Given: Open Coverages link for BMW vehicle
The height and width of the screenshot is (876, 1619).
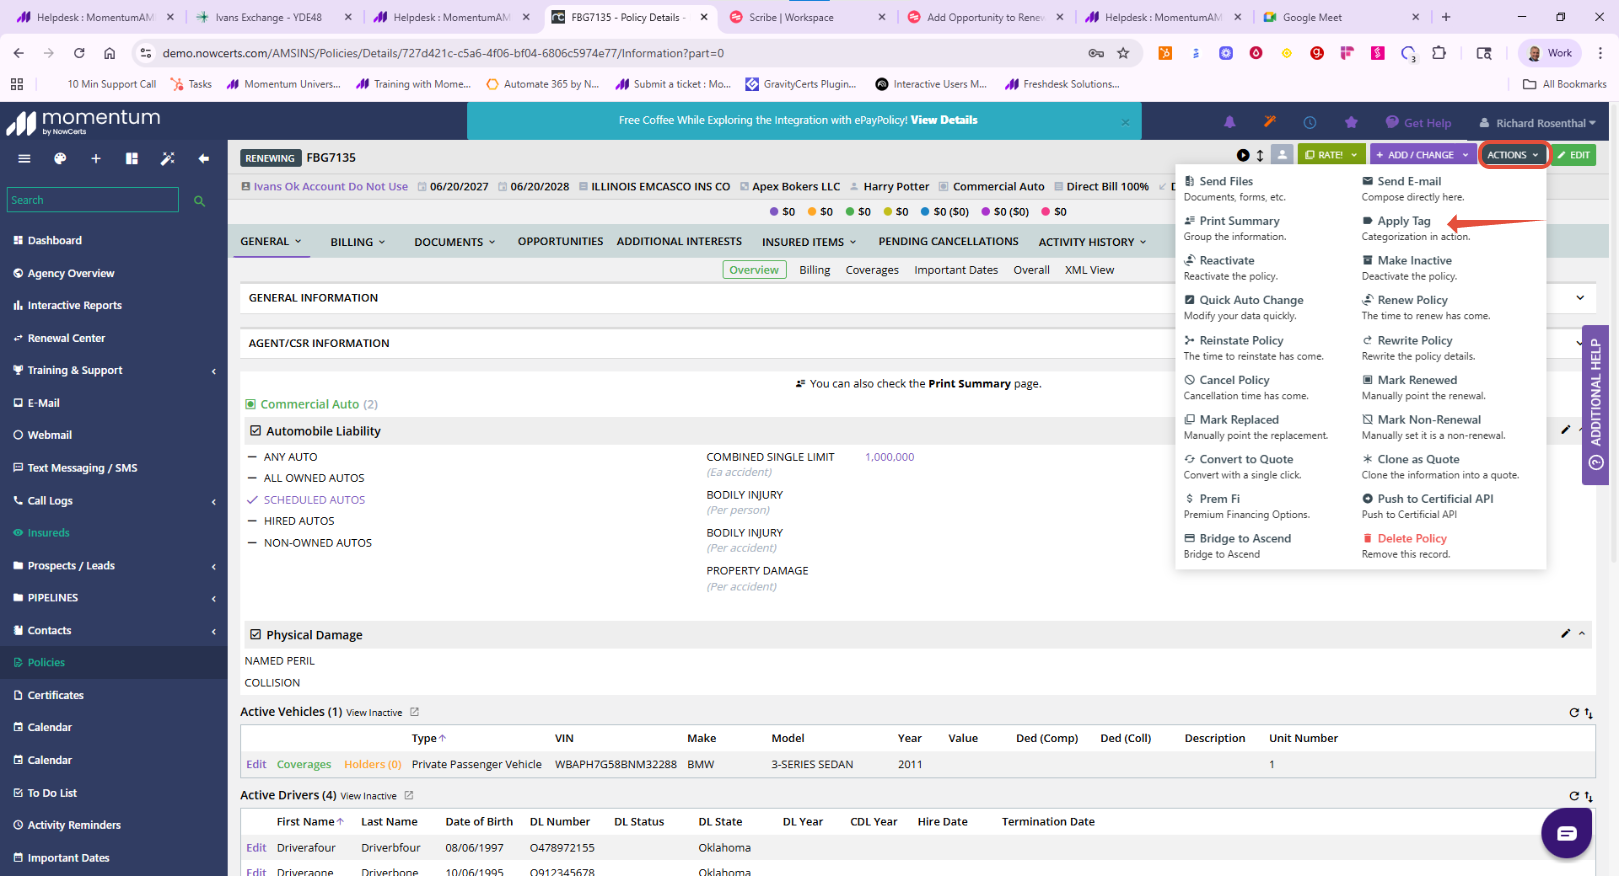Looking at the screenshot, I should click(x=304, y=764).
